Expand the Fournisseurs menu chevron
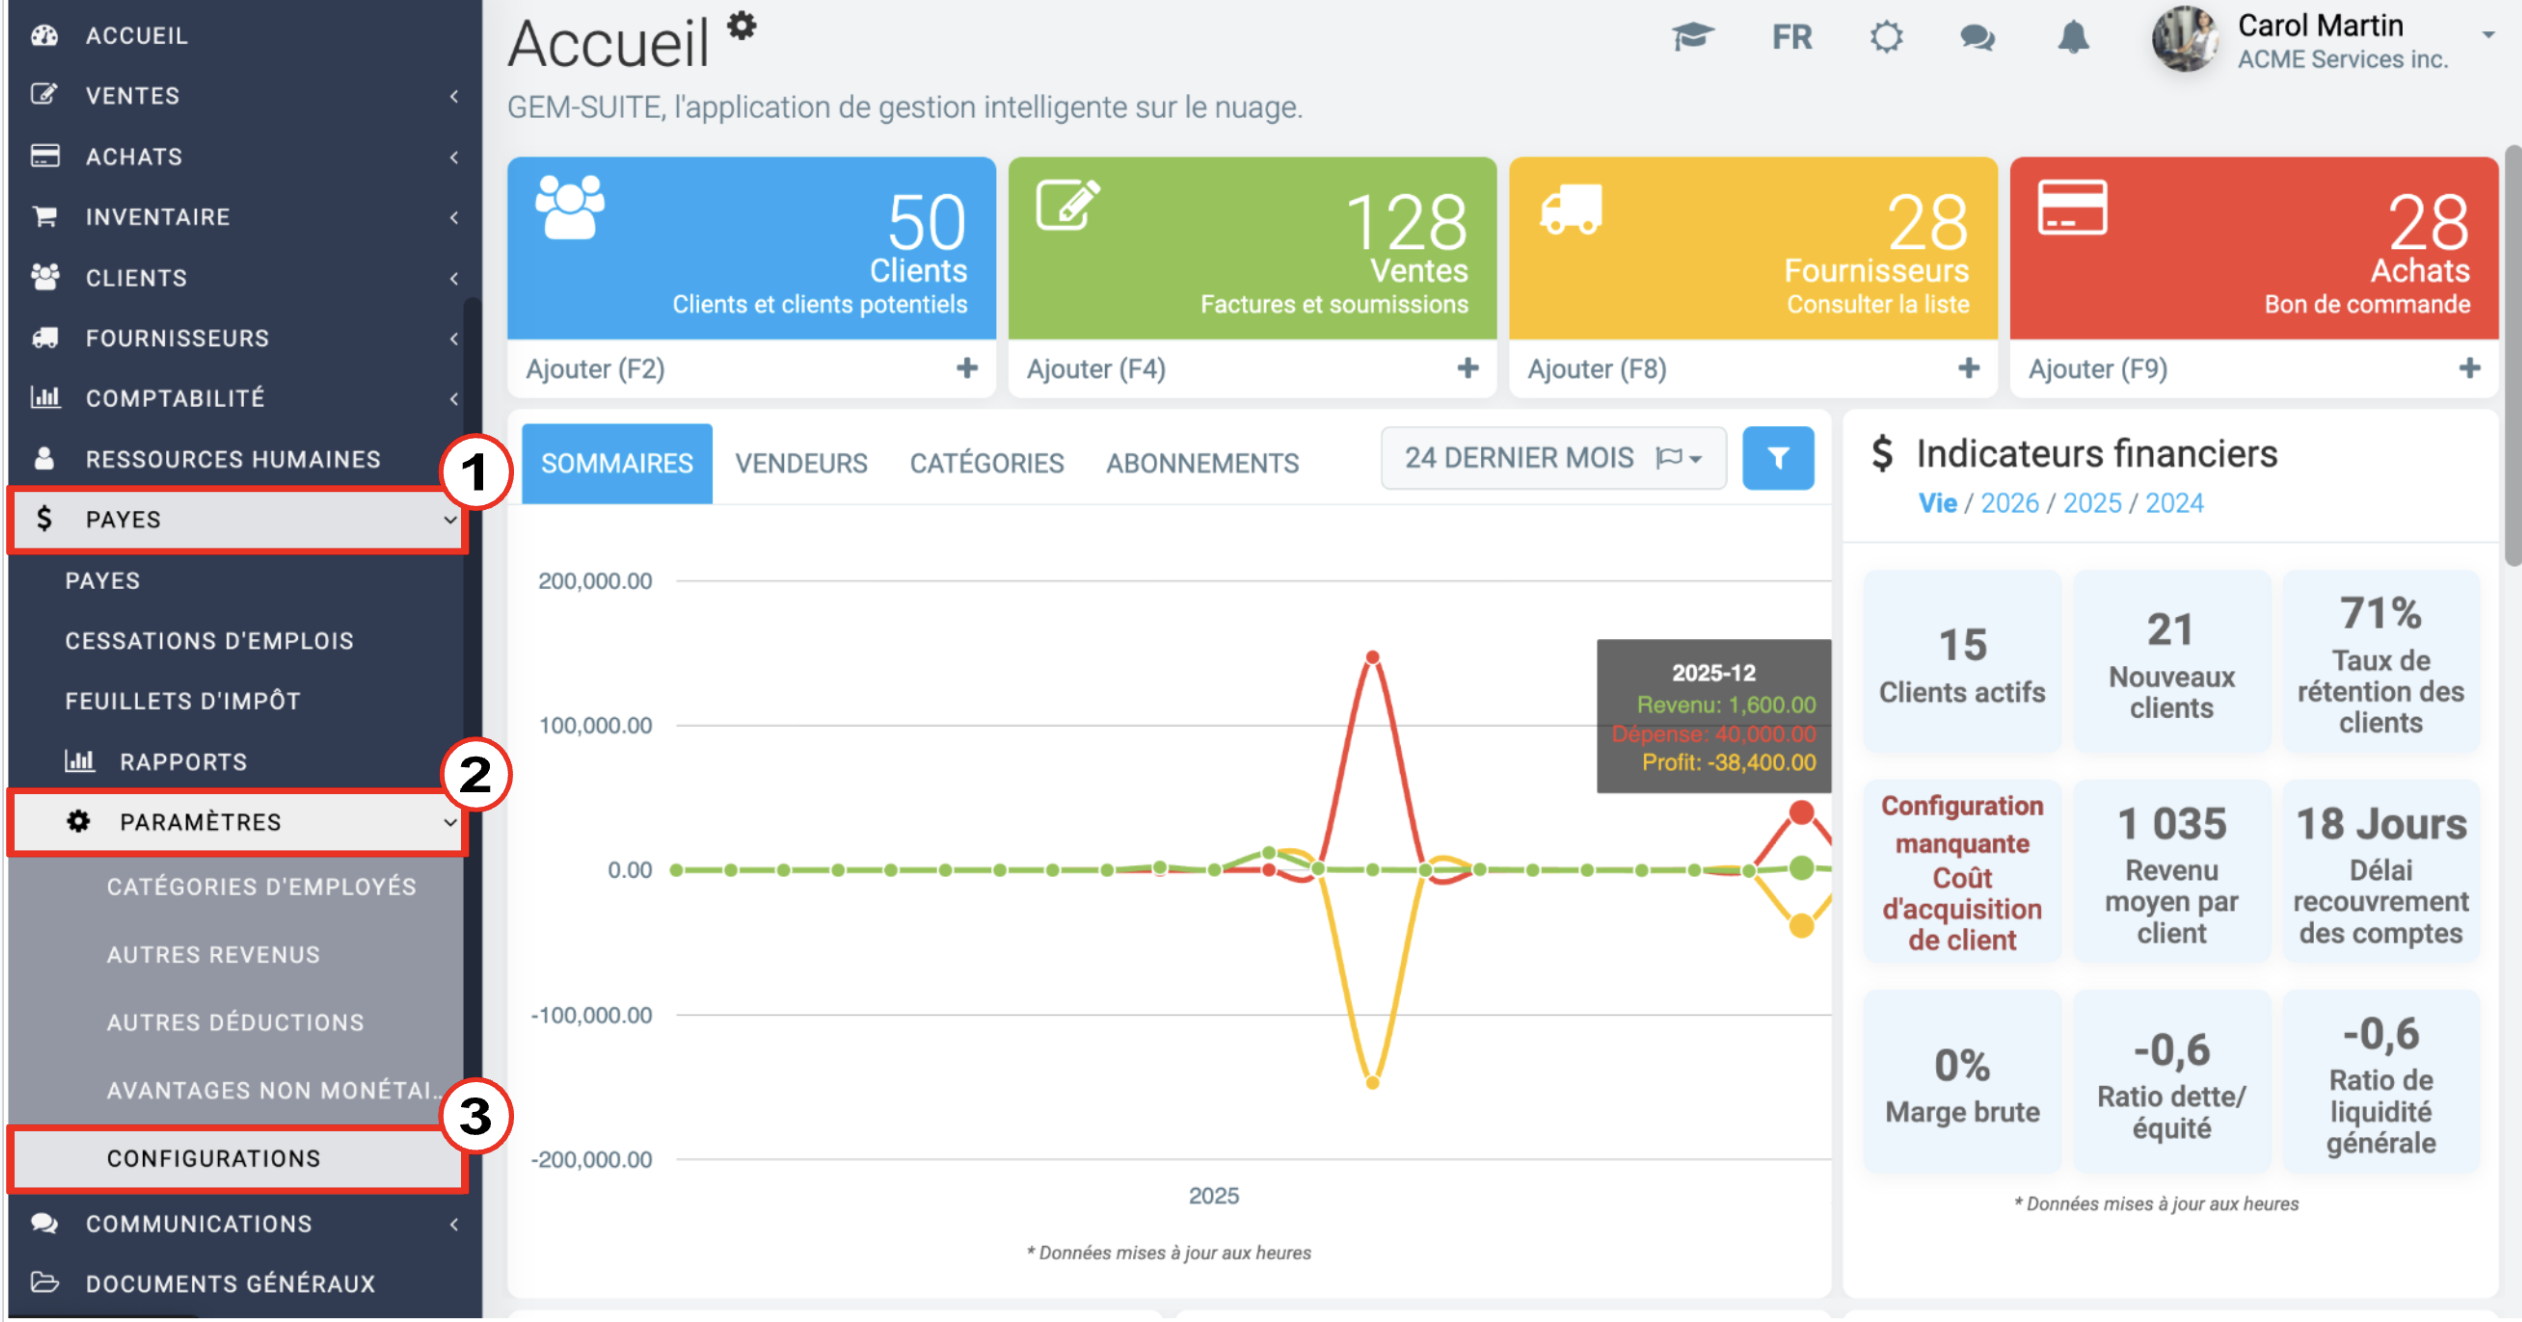The height and width of the screenshot is (1322, 2522). (454, 338)
